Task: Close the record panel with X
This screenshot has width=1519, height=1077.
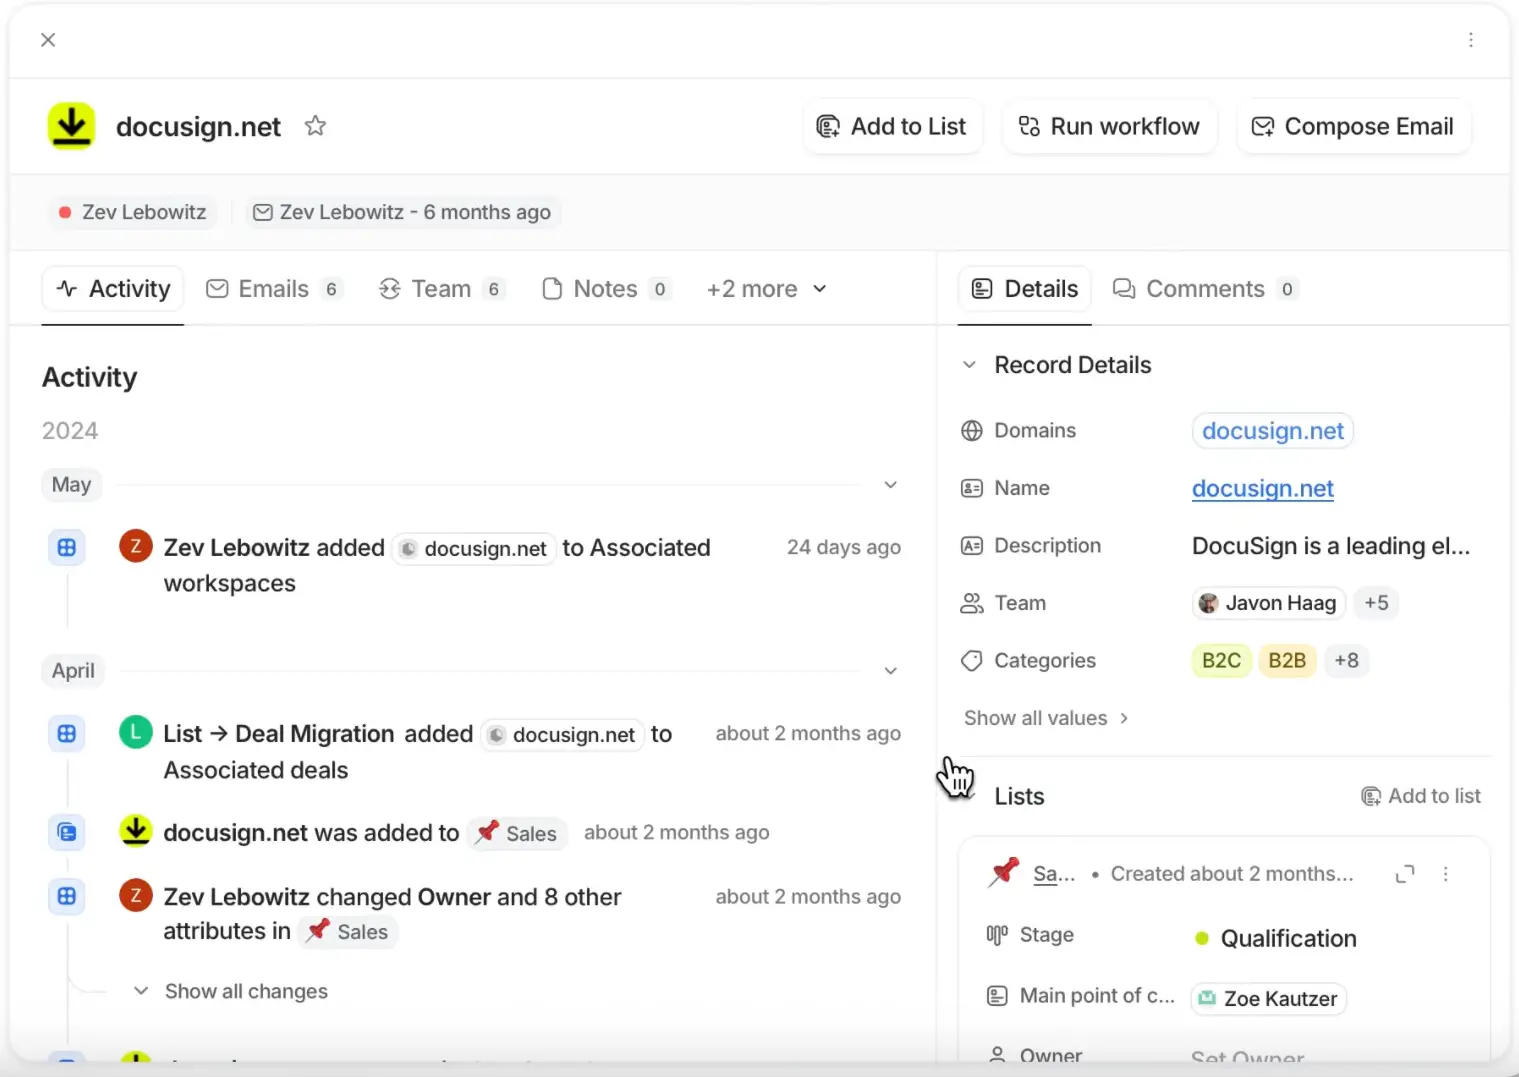Action: tap(48, 40)
